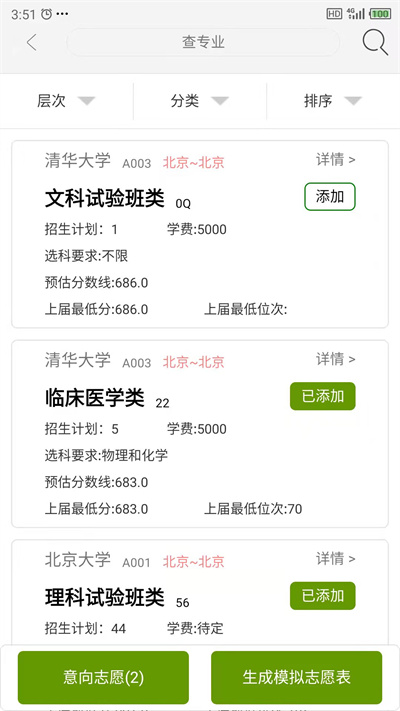The image size is (400, 711).
Task: Tap the battery indicator icon
Action: point(380,14)
